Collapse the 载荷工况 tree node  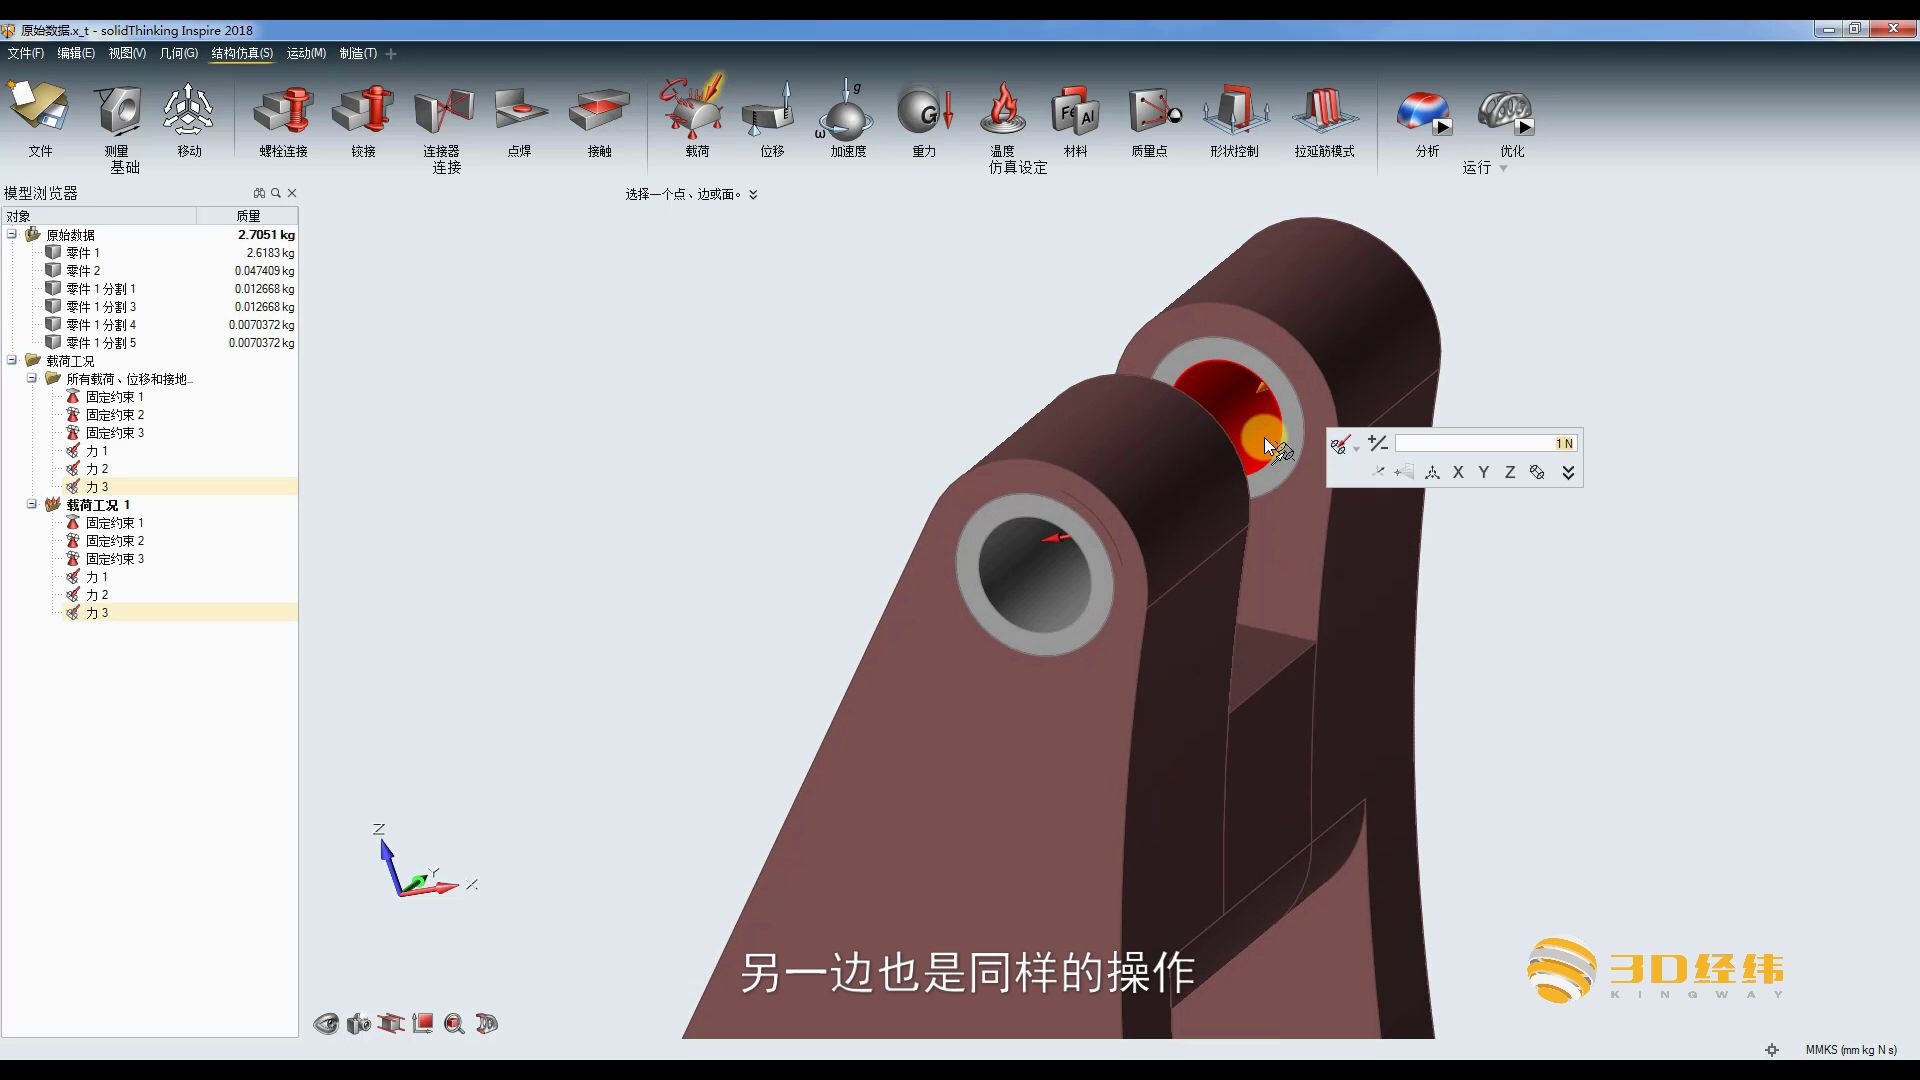(x=12, y=360)
